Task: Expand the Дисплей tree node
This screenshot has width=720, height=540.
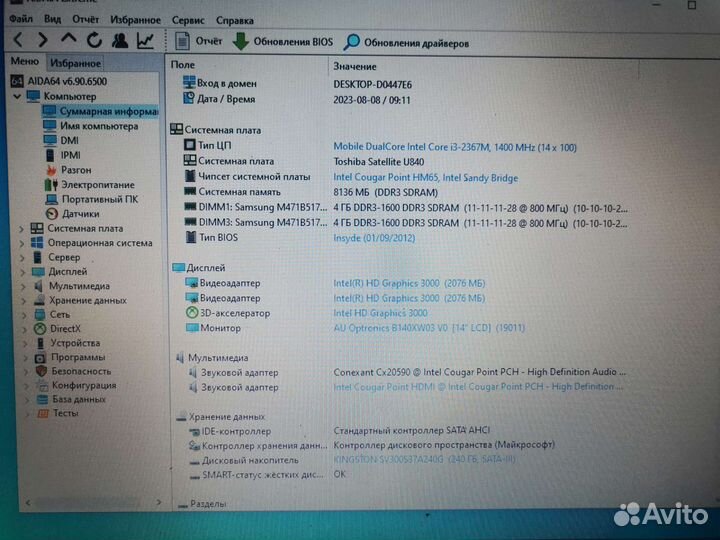Action: click(x=23, y=272)
